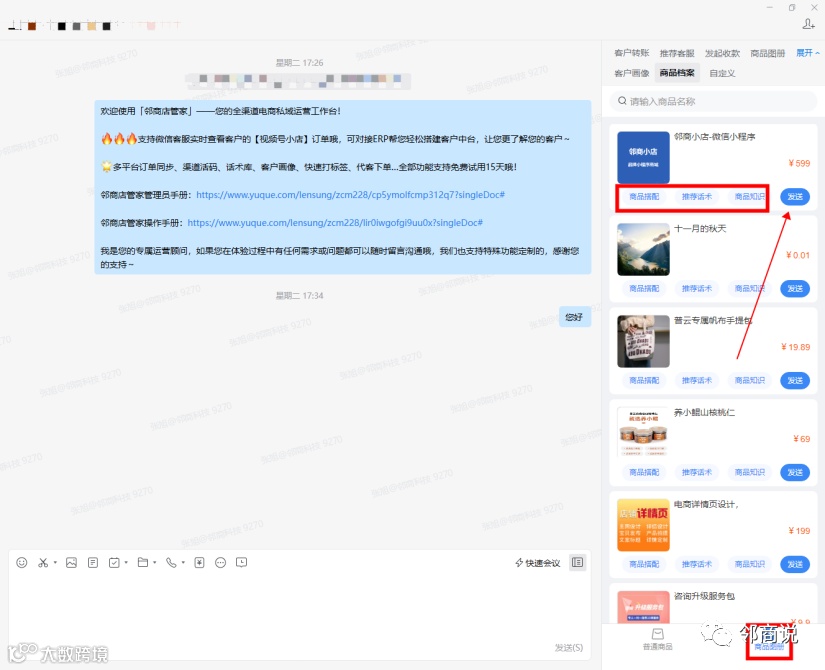
Task: Open 商品搭配 for 十一月的秋天
Action: click(644, 288)
